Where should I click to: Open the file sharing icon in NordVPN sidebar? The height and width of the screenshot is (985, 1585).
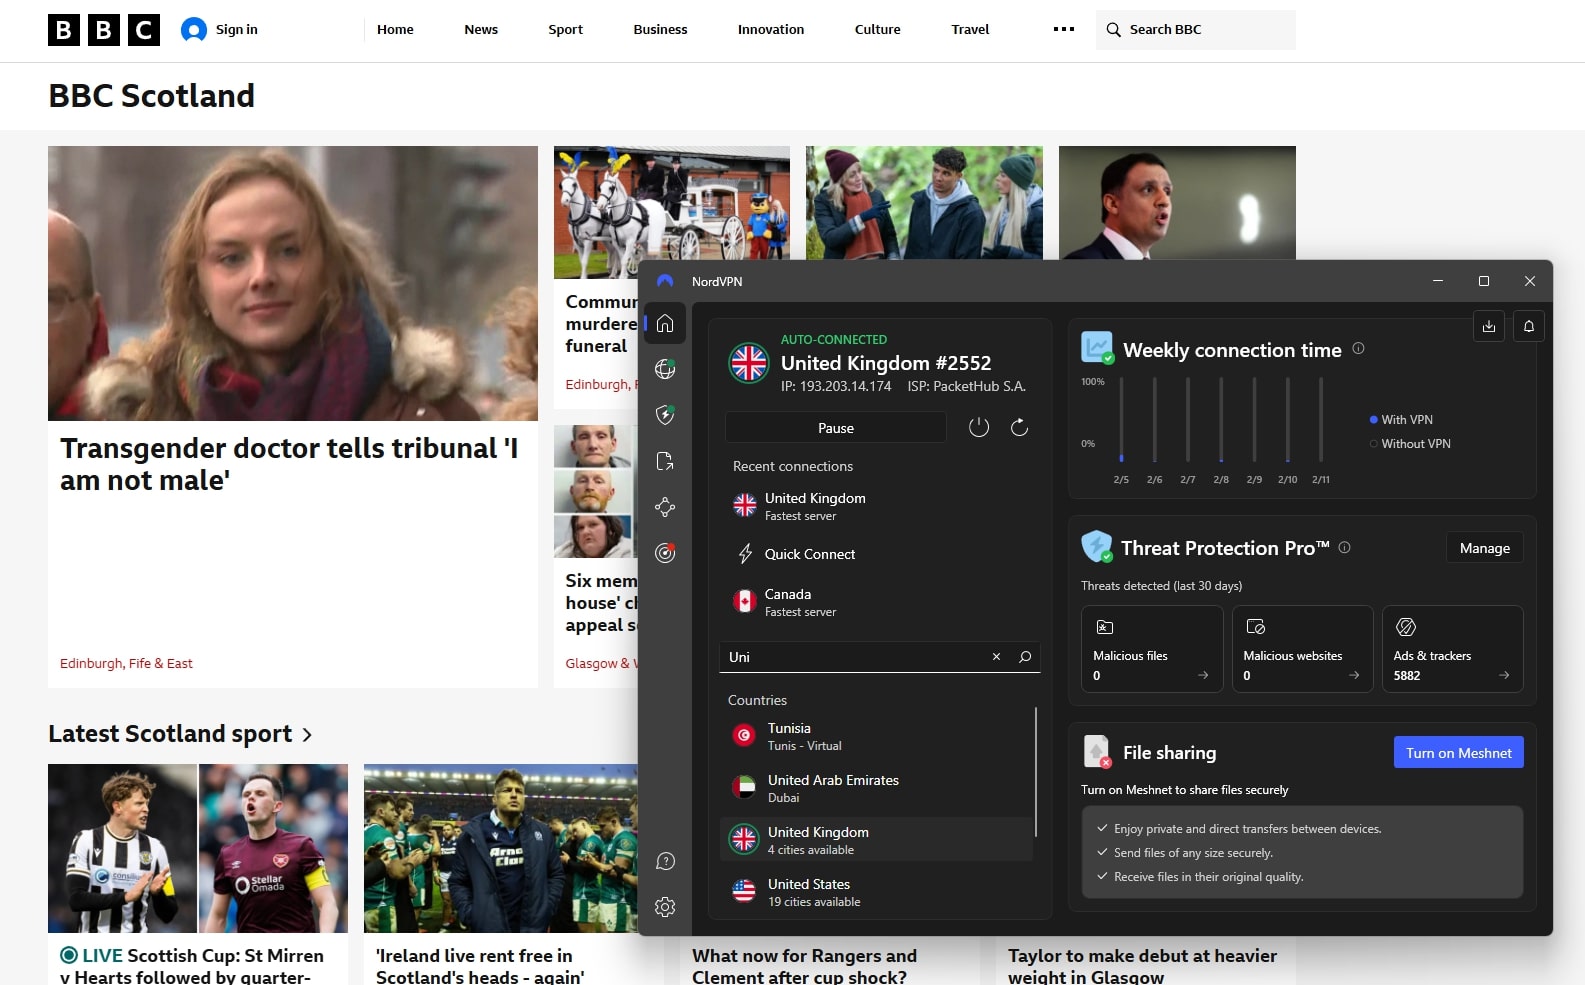pyautogui.click(x=665, y=461)
